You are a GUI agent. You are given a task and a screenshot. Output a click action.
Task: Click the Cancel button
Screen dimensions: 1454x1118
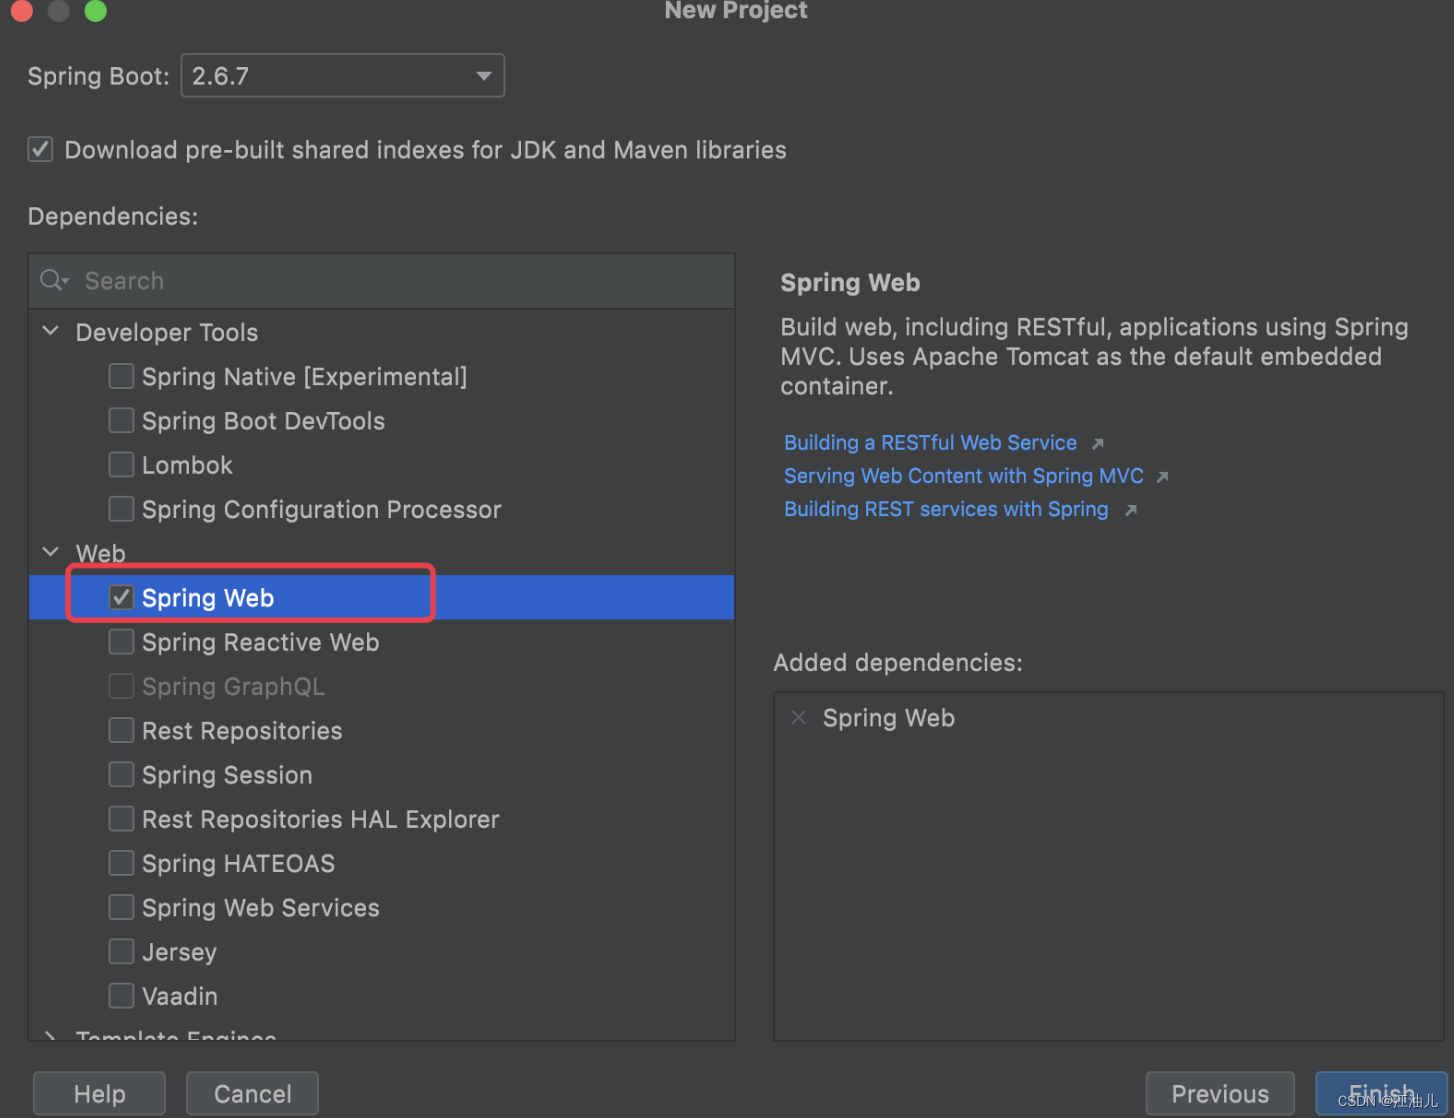click(x=252, y=1094)
